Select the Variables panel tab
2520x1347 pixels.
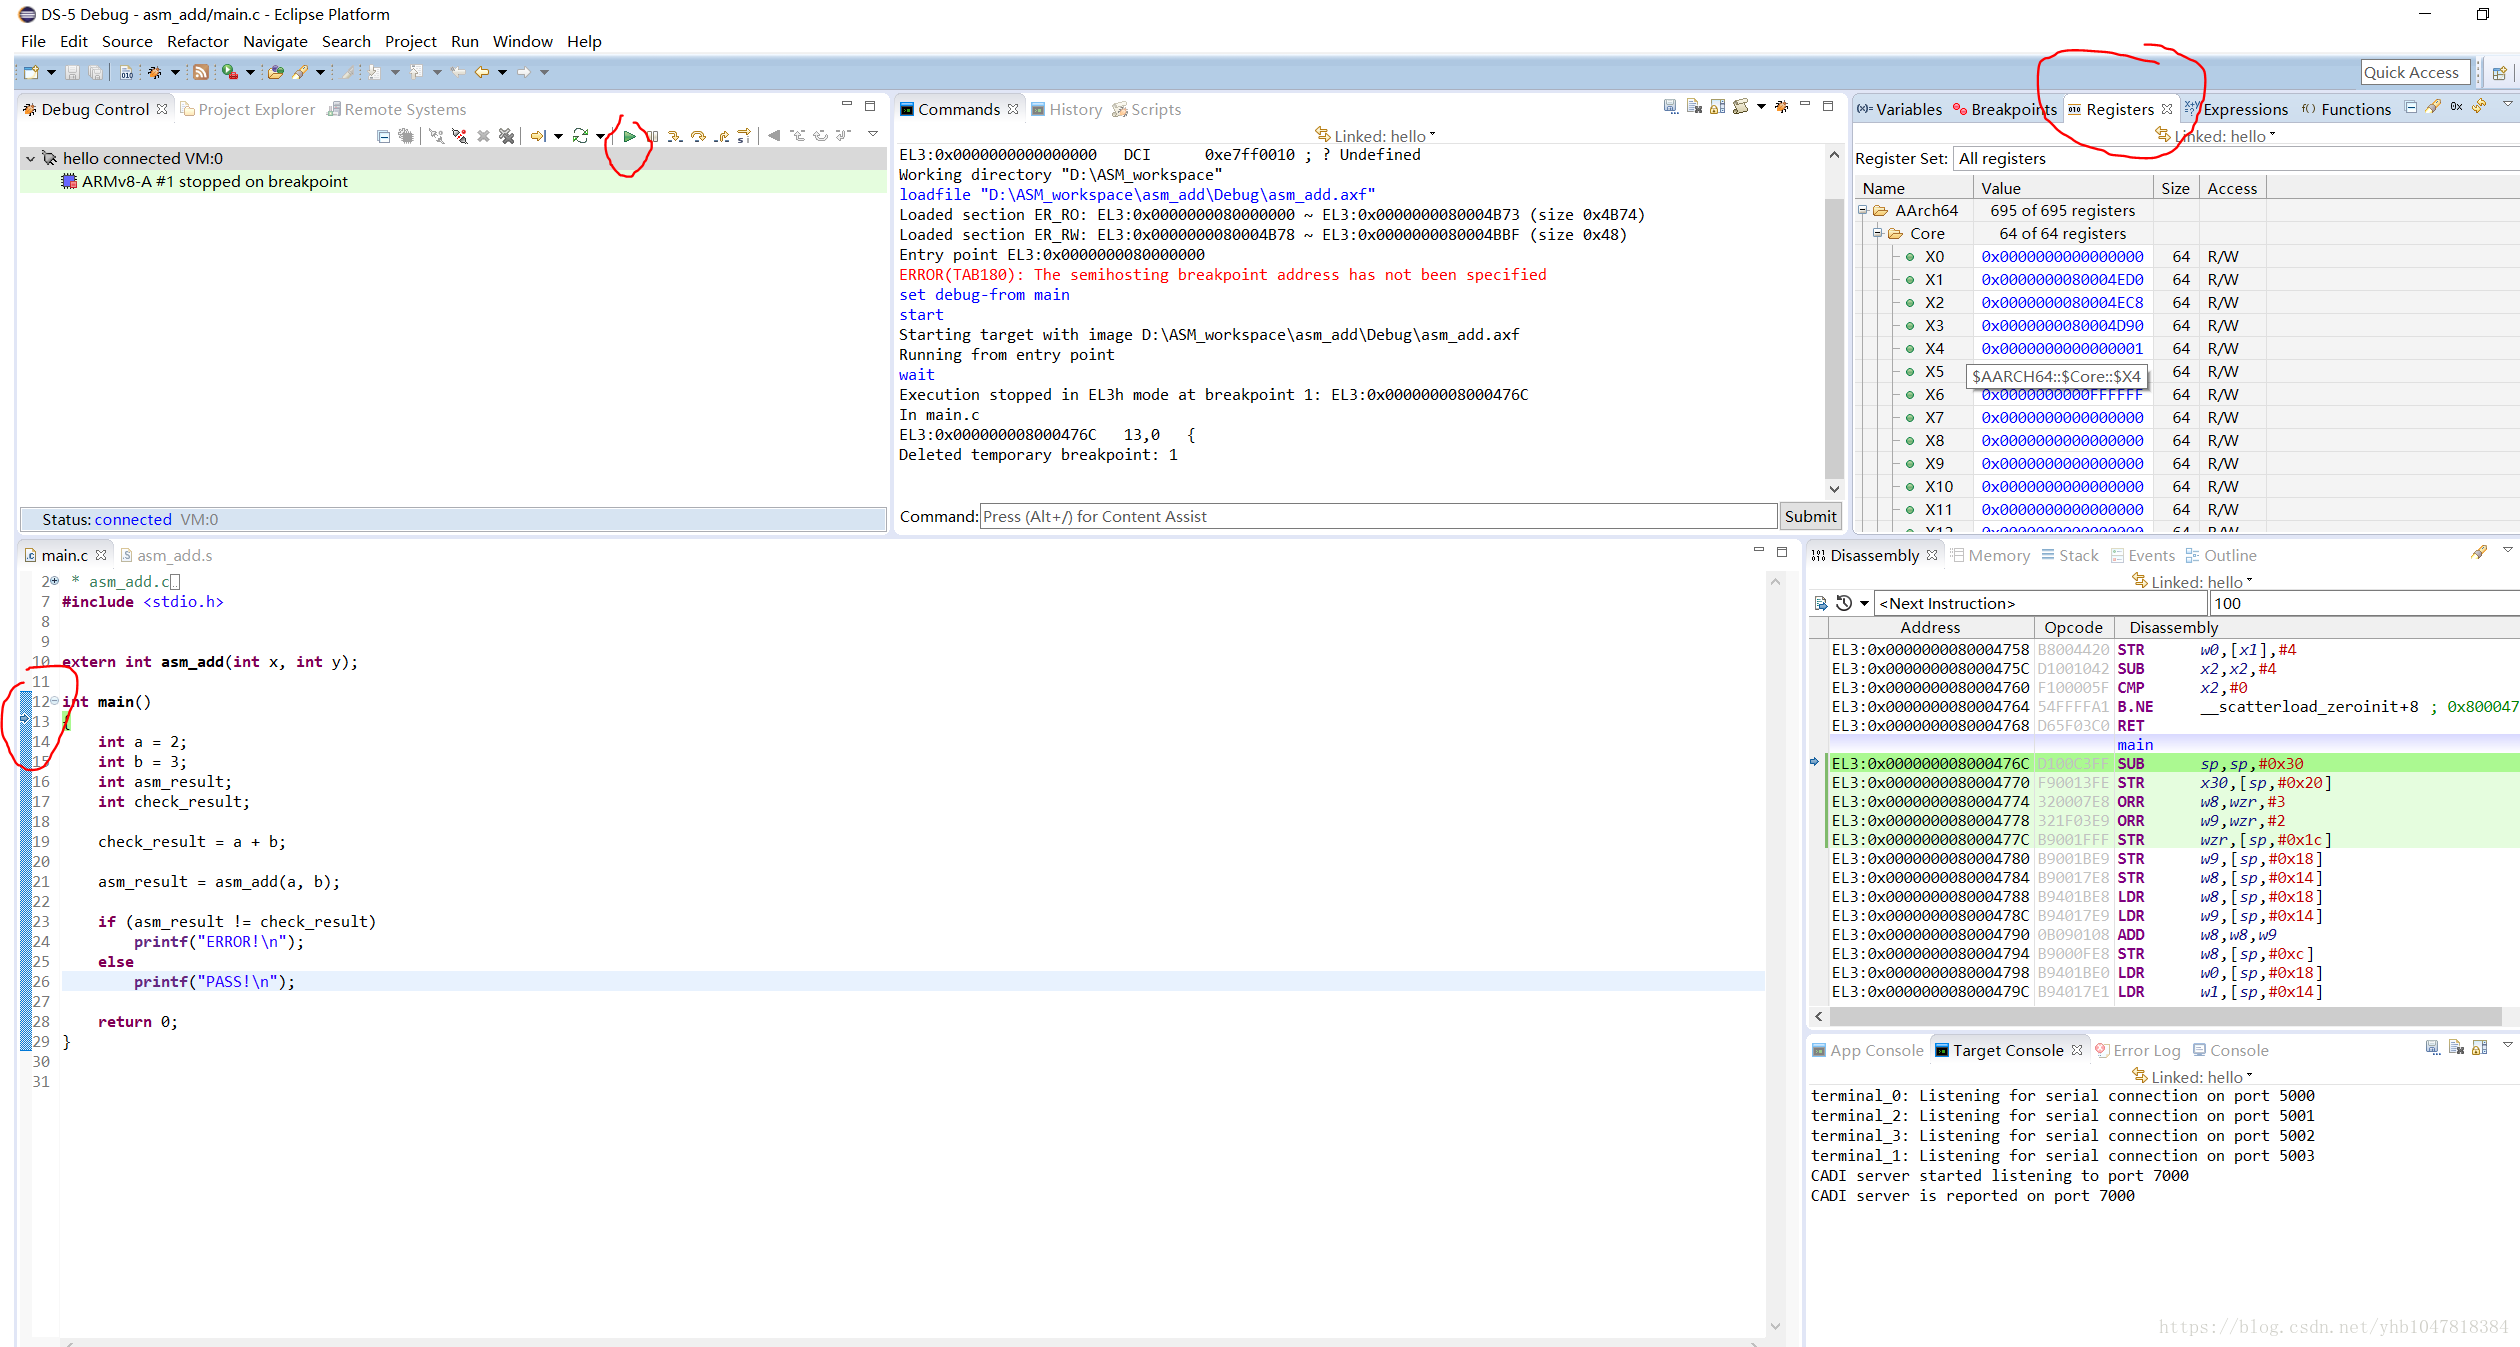pyautogui.click(x=1903, y=108)
